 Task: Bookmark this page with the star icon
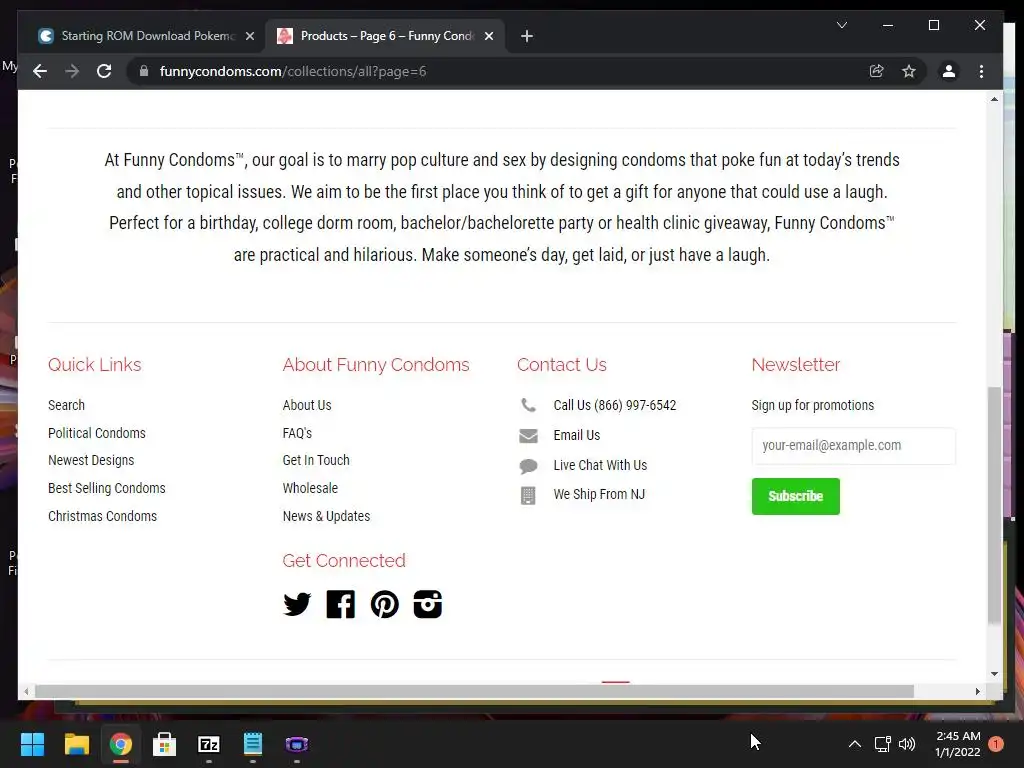(908, 71)
